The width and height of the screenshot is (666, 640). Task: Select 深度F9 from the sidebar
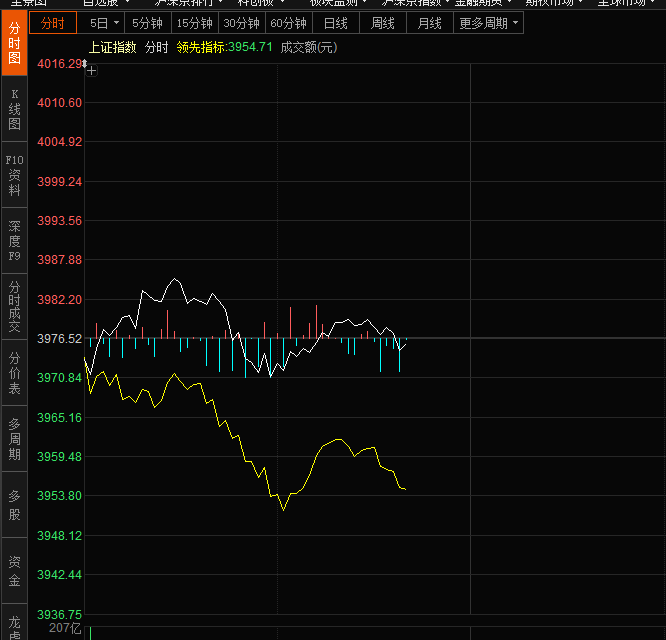click(14, 241)
